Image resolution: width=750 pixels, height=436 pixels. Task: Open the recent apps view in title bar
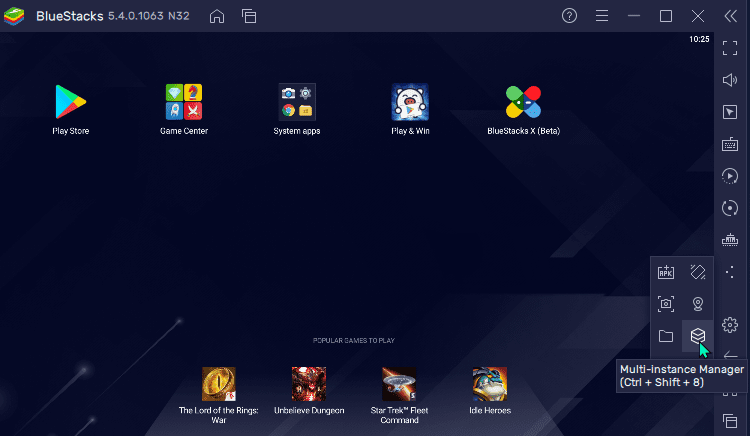click(x=249, y=16)
